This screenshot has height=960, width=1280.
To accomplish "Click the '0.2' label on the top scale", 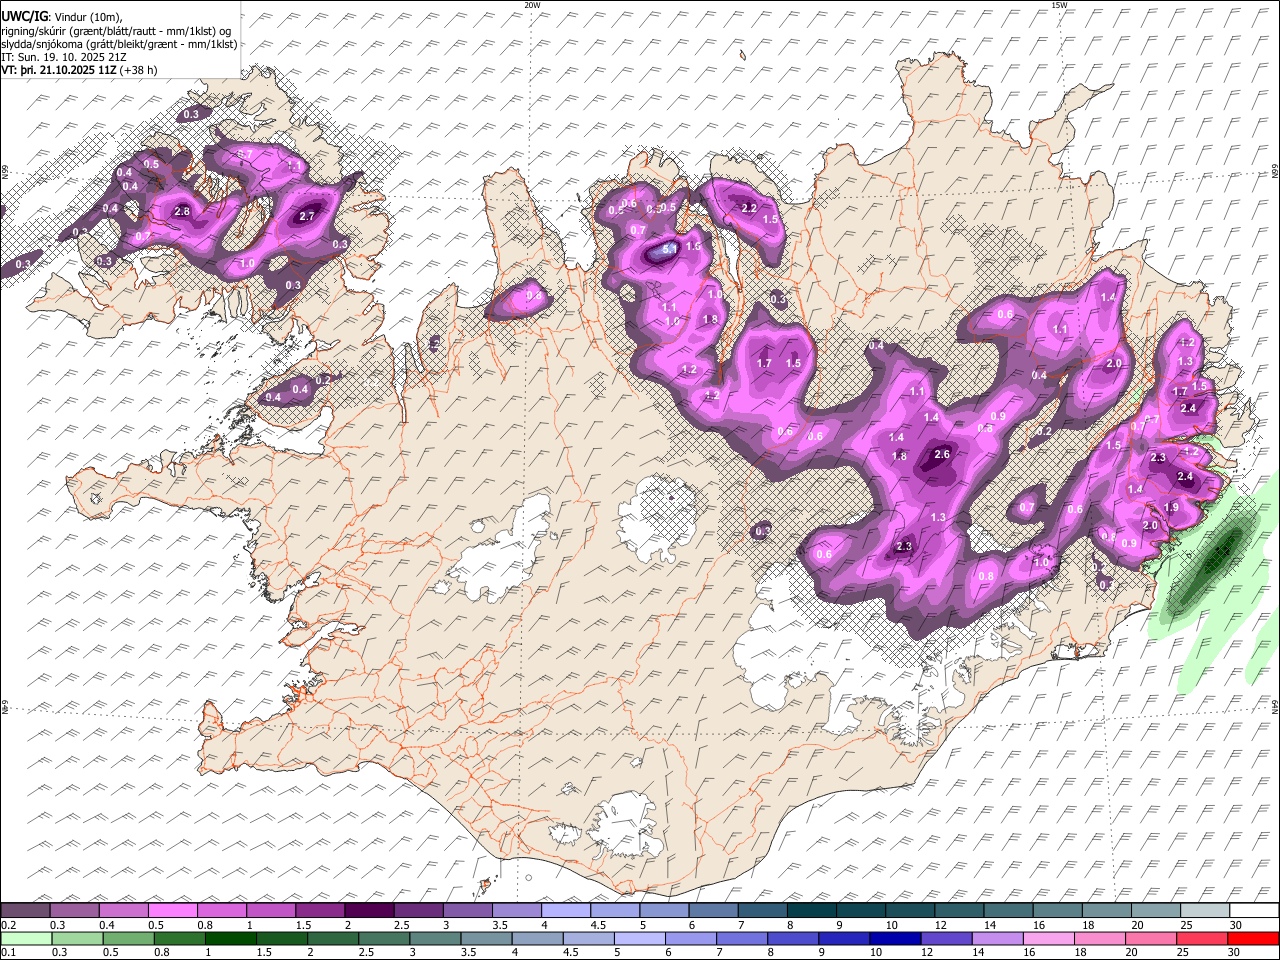I will (7, 925).
